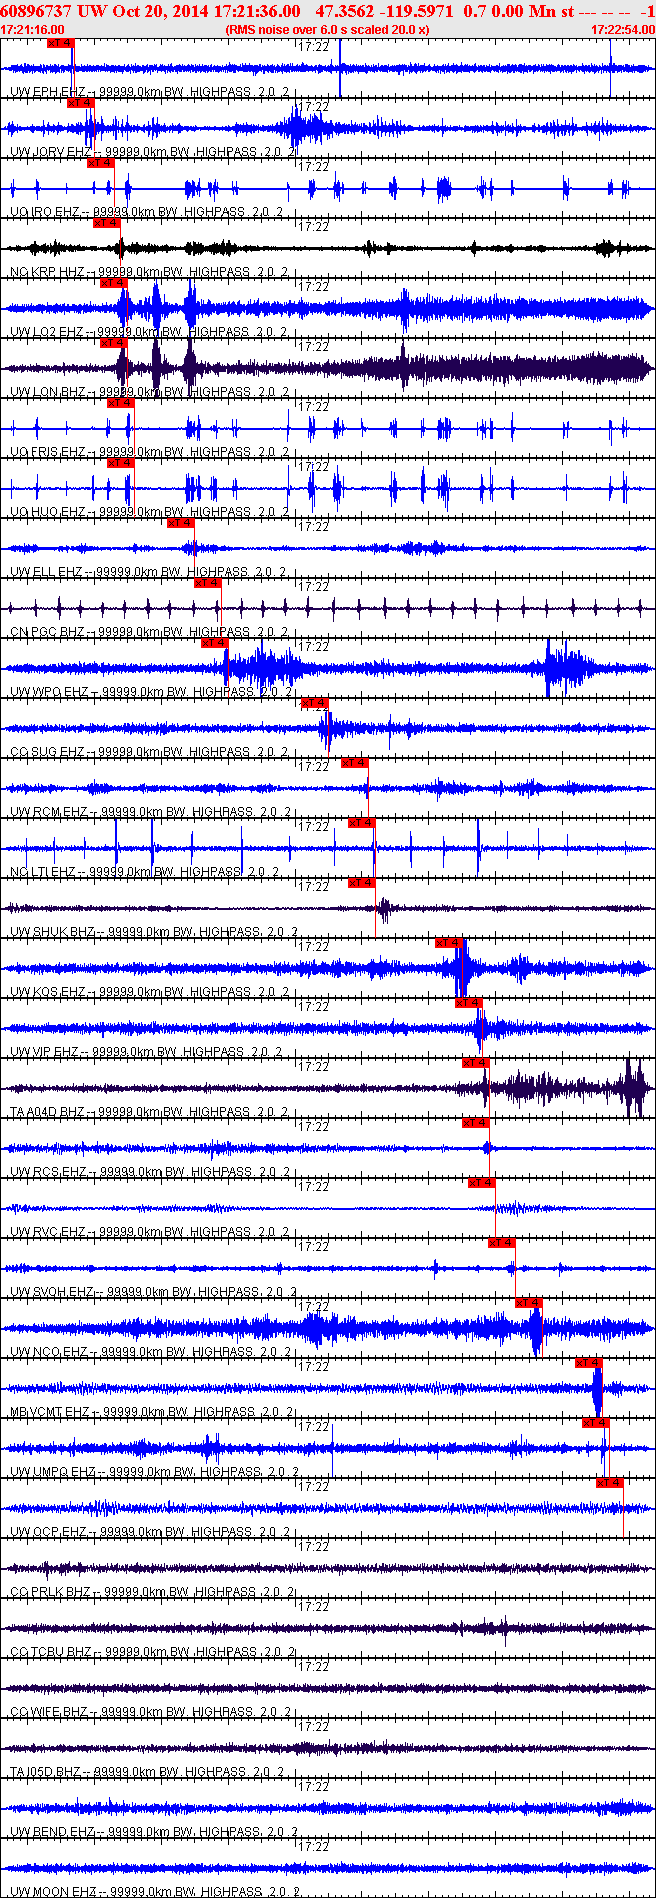The height and width of the screenshot is (1898, 656).
Task: Click the red pick flag on SUG trace
Action: click(314, 703)
